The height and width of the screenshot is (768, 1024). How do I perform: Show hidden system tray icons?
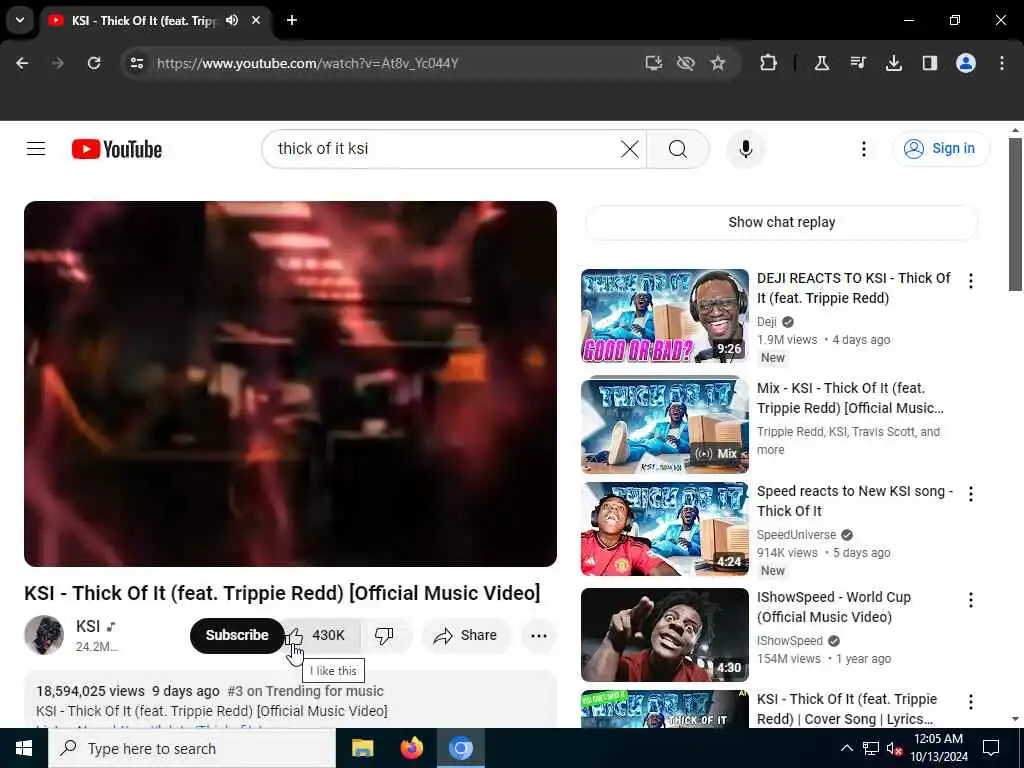[846, 748]
